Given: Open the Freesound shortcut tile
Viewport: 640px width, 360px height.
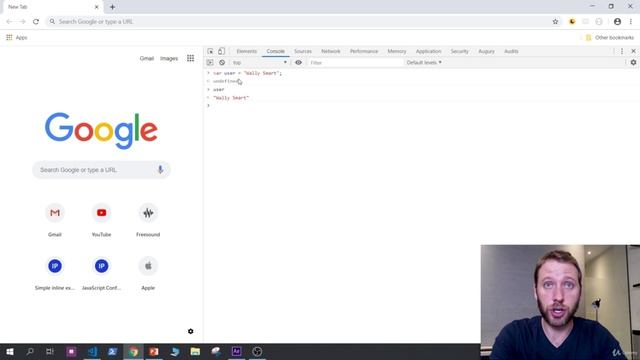Looking at the screenshot, I should click(x=148, y=220).
